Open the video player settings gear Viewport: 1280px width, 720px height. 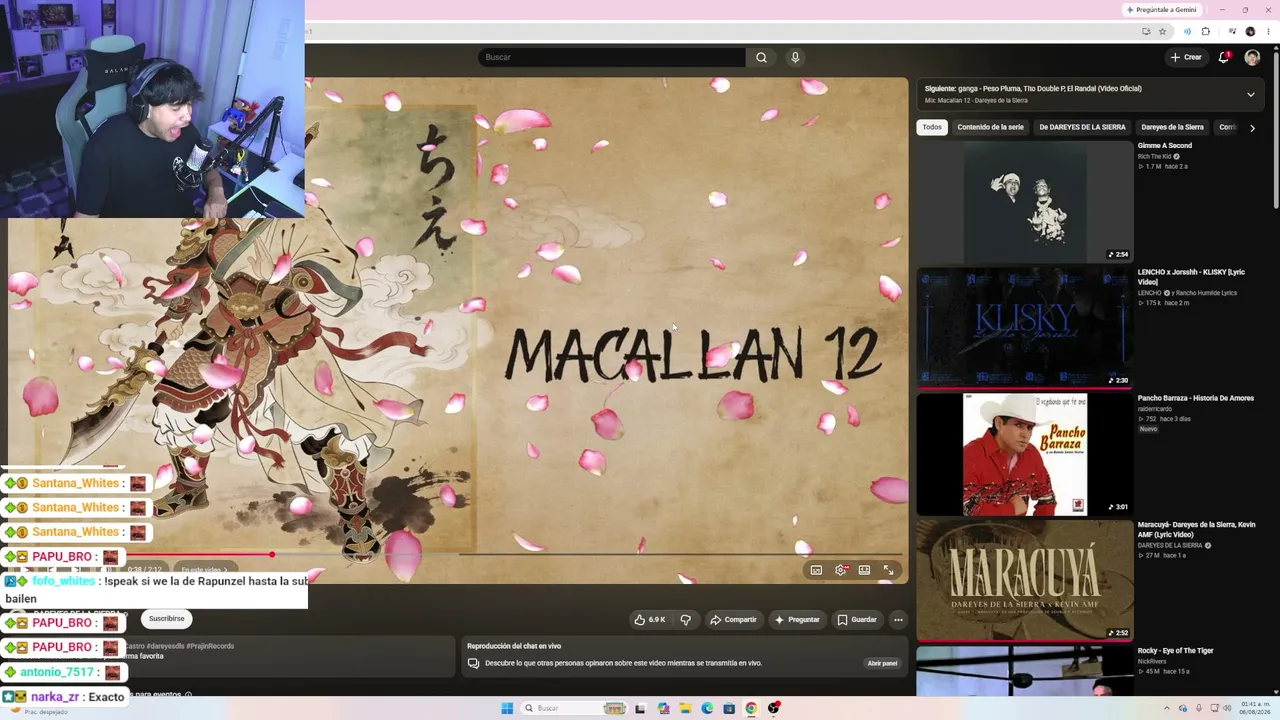840,570
